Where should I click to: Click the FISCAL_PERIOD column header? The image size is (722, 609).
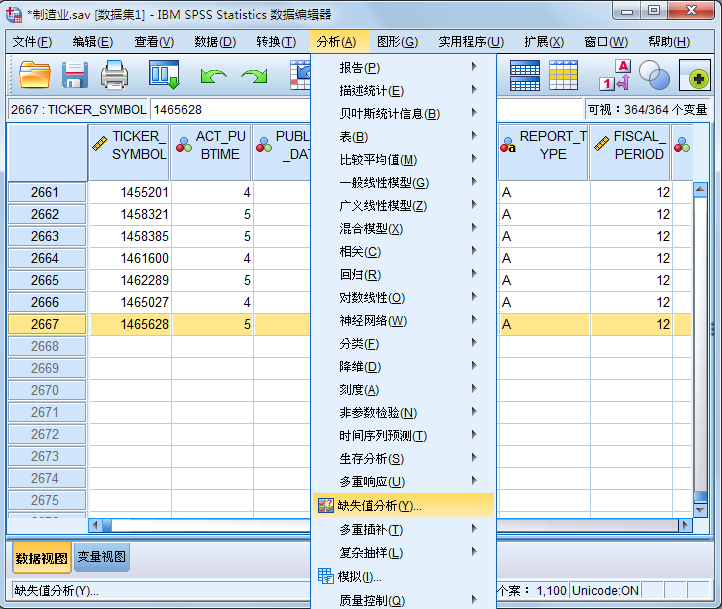tap(629, 152)
